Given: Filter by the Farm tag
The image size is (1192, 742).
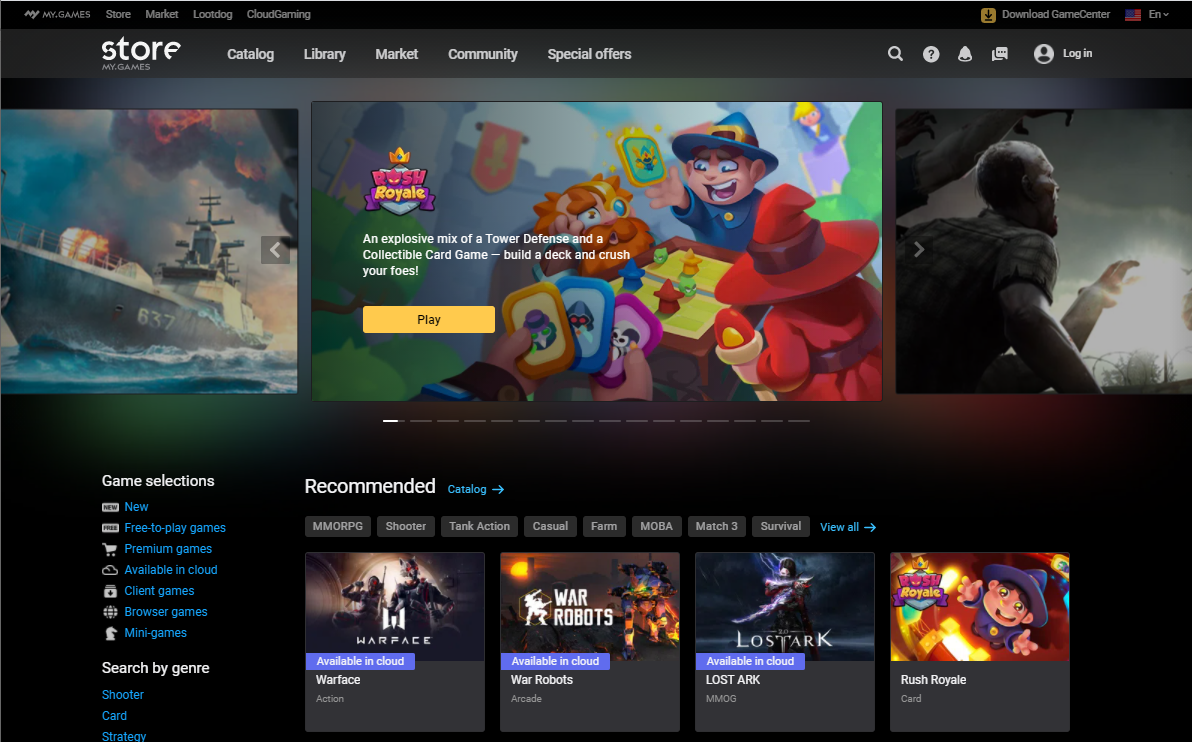Looking at the screenshot, I should click(604, 526).
